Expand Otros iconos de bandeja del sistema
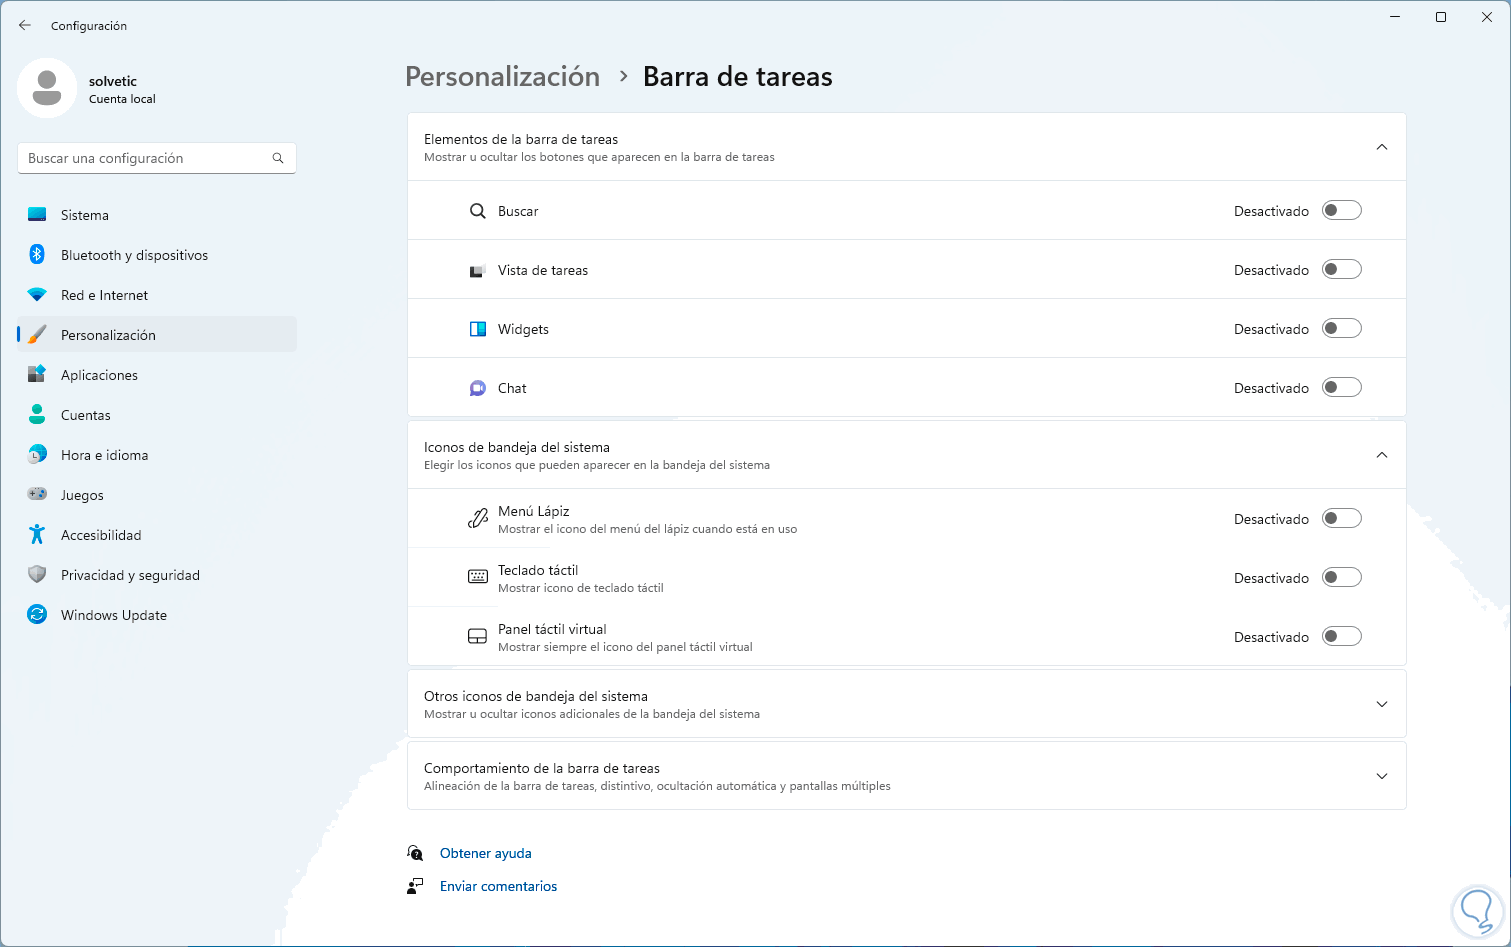The width and height of the screenshot is (1511, 947). [1381, 704]
